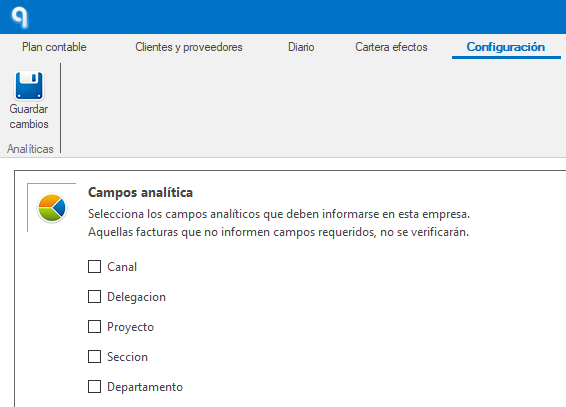
Task: Click the pie chart Campos analítica icon
Action: (x=52, y=208)
